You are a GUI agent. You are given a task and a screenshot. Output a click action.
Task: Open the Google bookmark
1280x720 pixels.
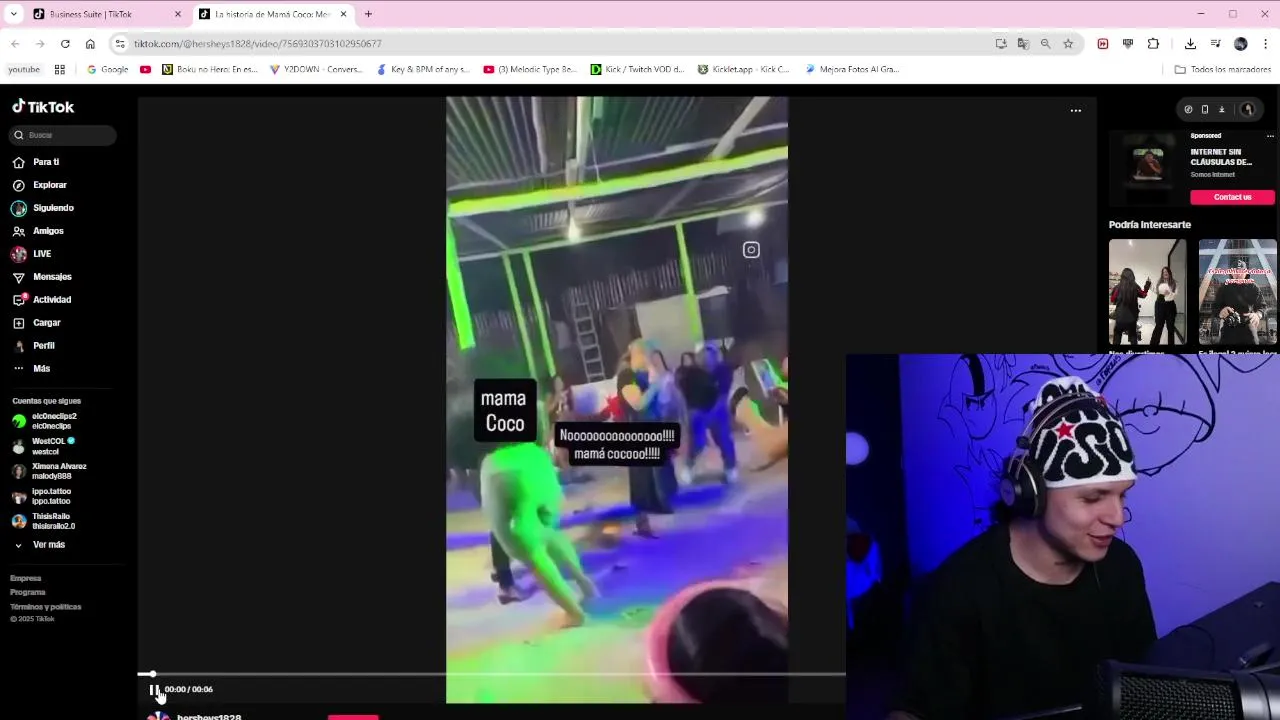pyautogui.click(x=108, y=70)
